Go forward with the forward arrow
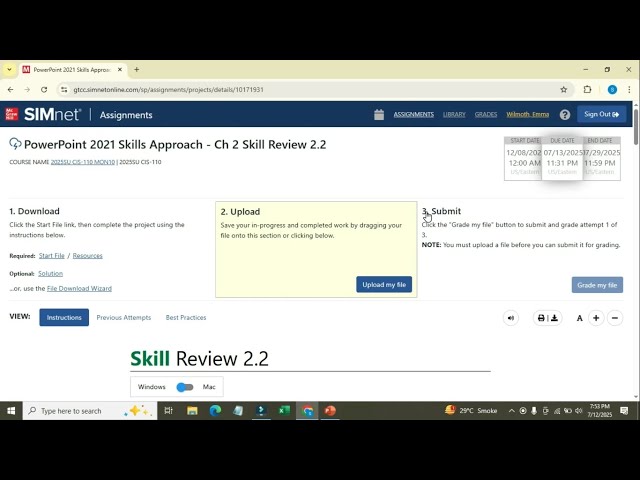The width and height of the screenshot is (640, 480). pos(27,89)
